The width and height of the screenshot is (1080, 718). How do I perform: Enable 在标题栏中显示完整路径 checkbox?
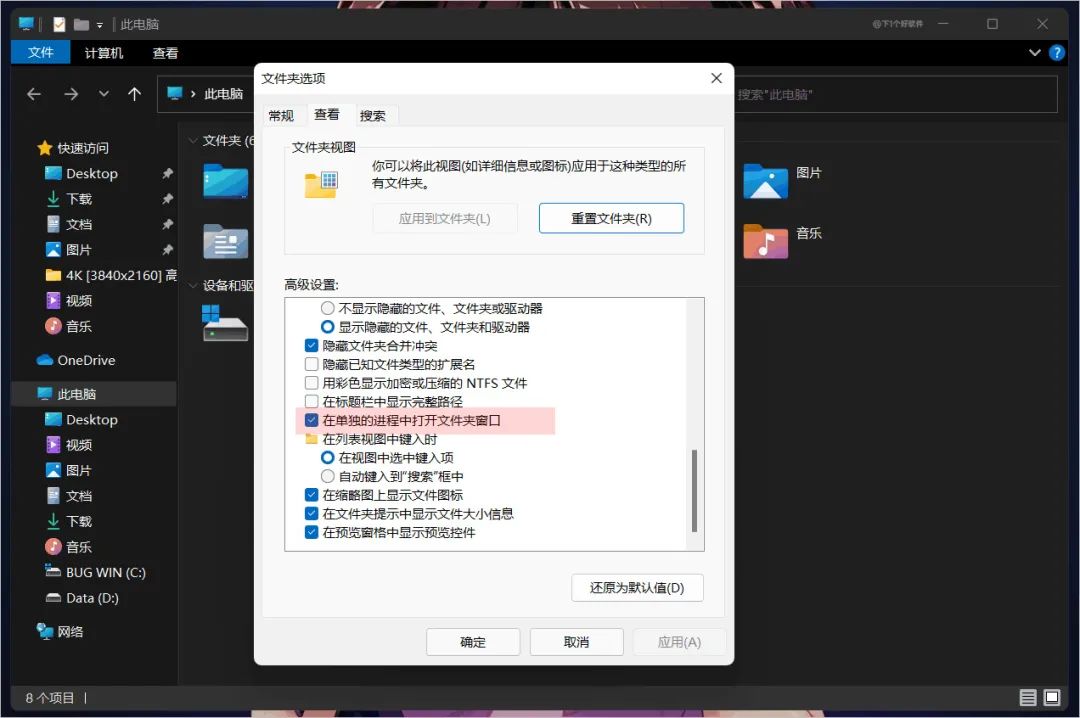[x=311, y=401]
